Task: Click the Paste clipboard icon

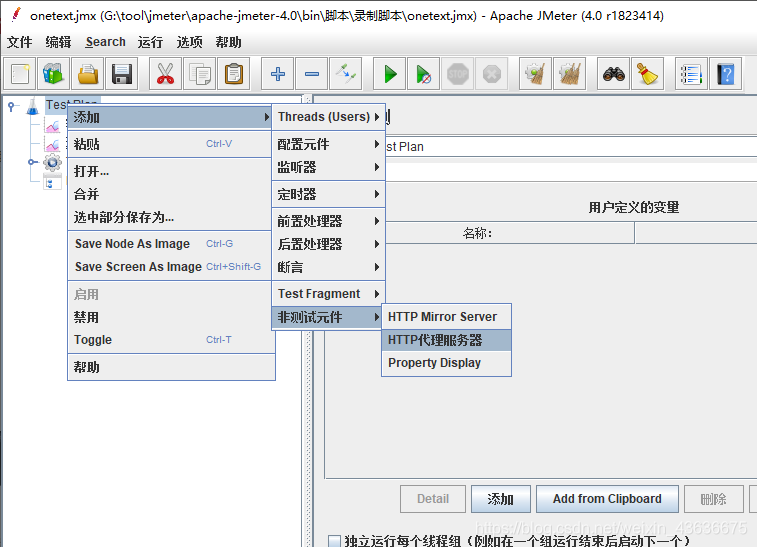Action: (234, 74)
